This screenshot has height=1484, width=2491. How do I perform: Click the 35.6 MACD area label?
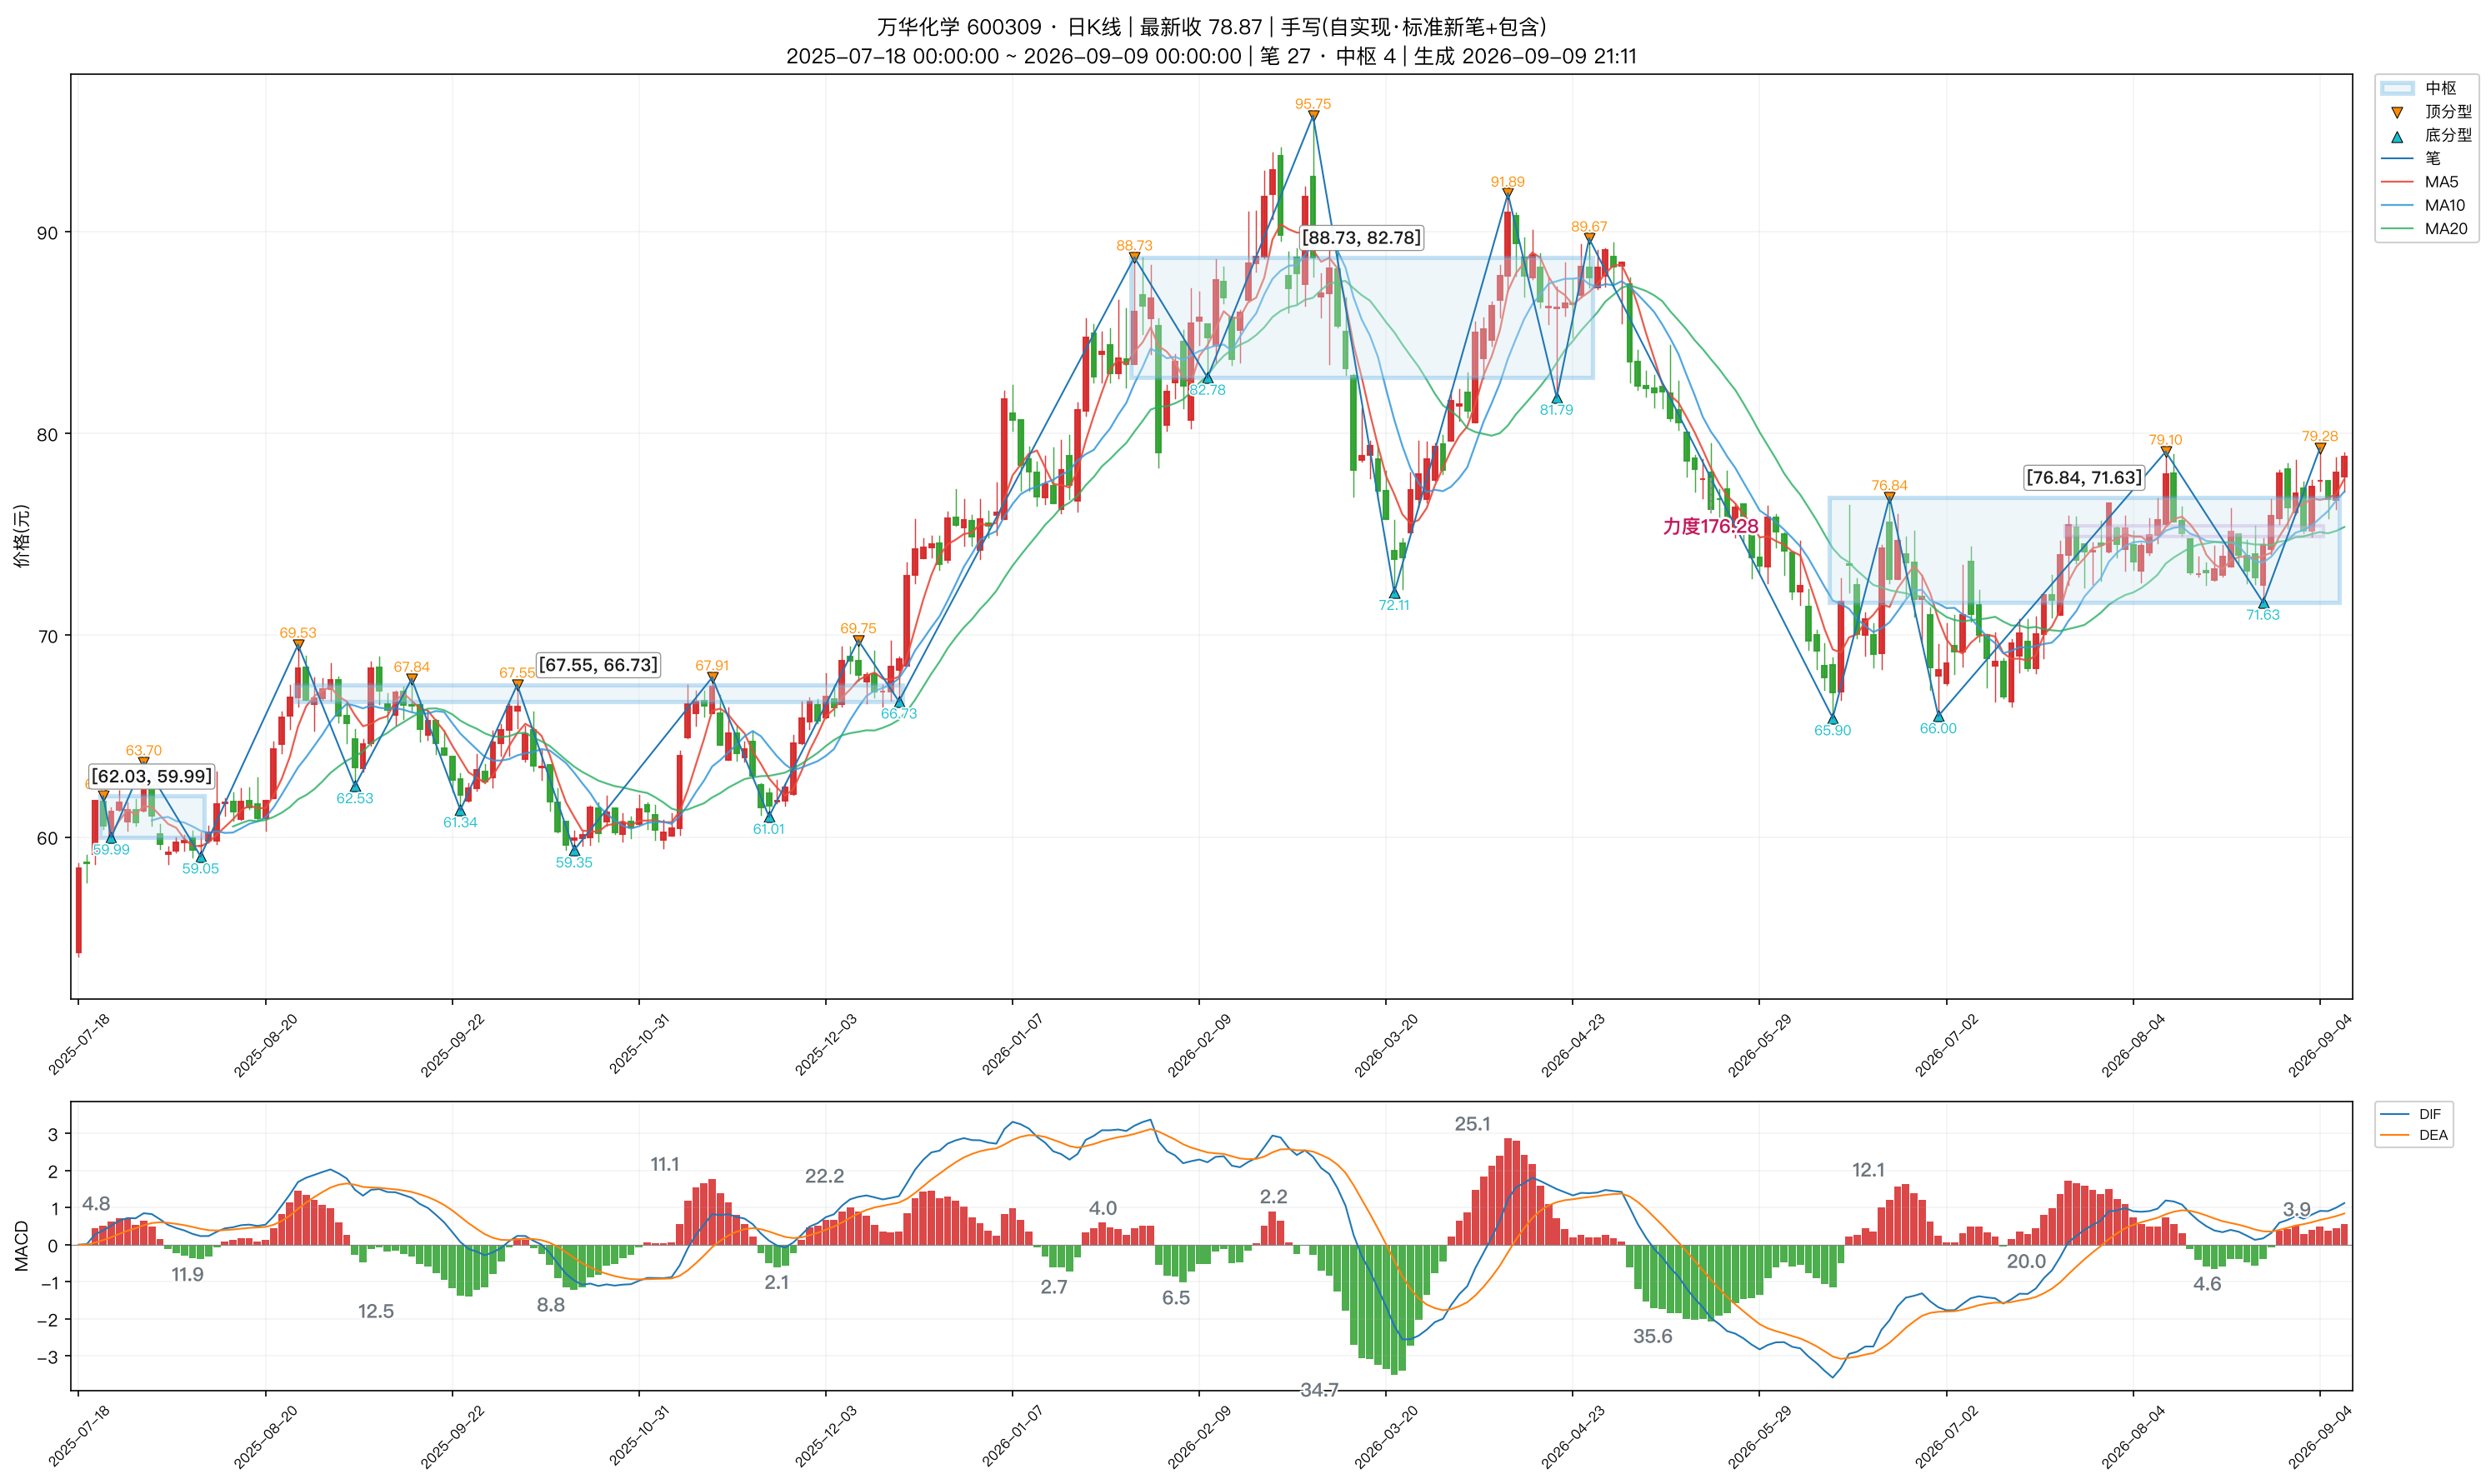pos(1652,1336)
